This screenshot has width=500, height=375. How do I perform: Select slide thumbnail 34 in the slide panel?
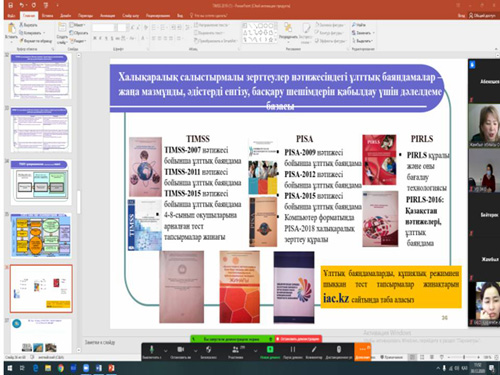[x=41, y=182]
